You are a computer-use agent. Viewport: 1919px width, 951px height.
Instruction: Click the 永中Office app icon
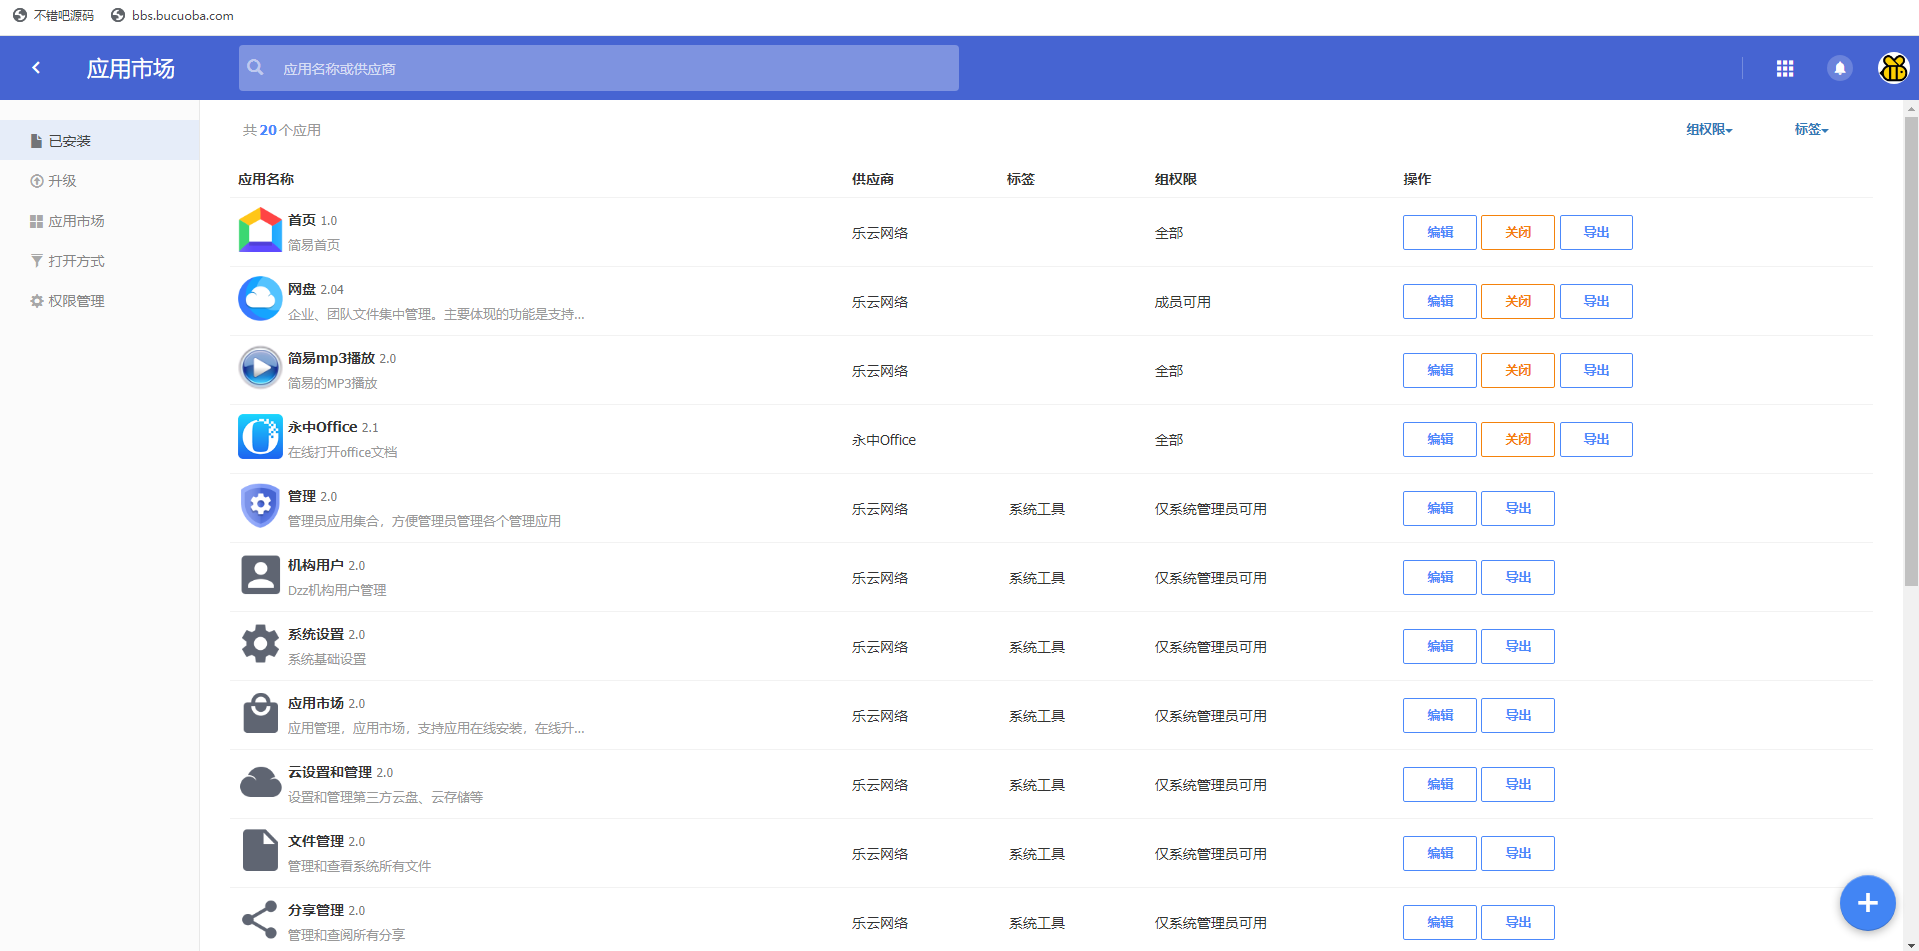pyautogui.click(x=260, y=437)
